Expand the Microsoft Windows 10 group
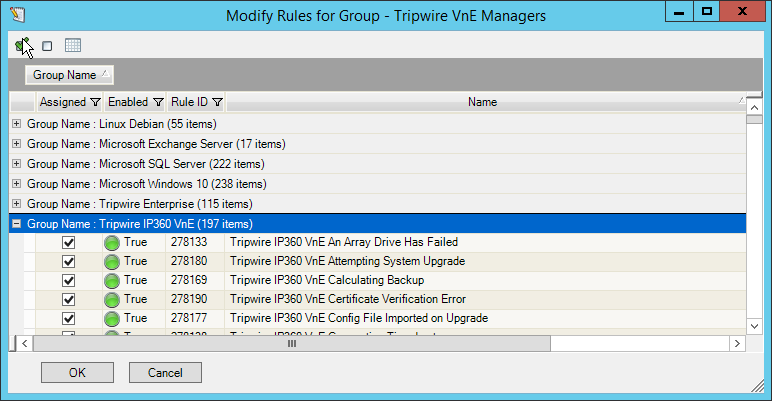Screen dimensions: 772x401 [16, 184]
